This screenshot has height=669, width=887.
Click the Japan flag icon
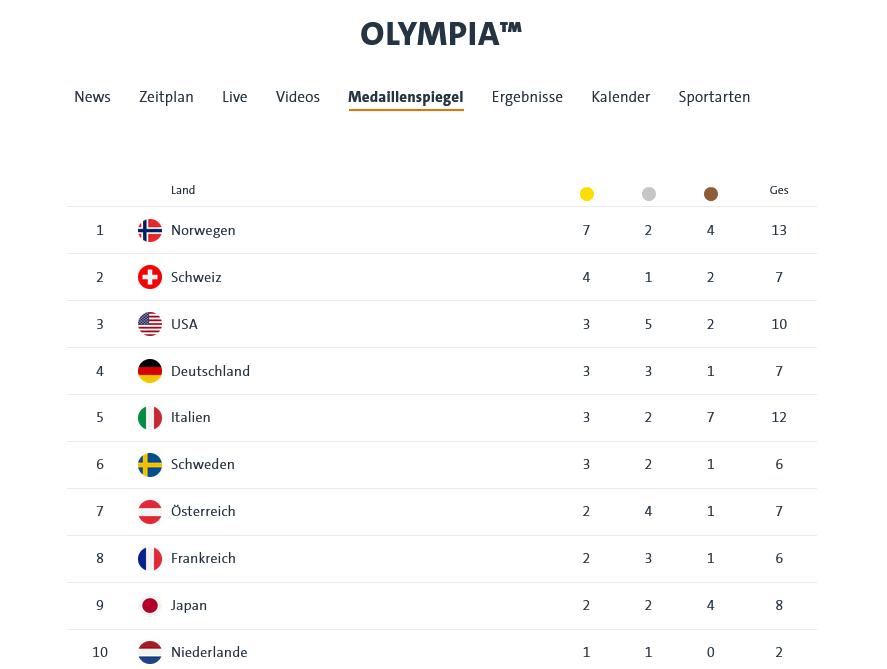pyautogui.click(x=150, y=605)
